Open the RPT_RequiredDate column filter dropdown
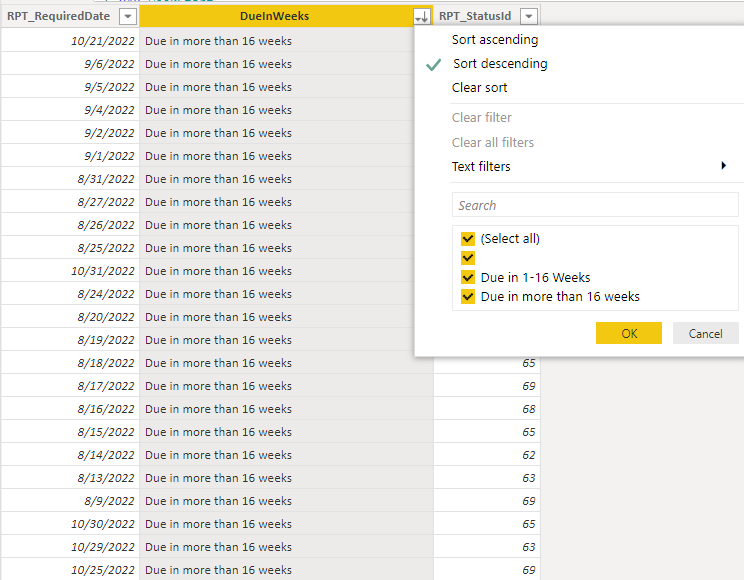Viewport: 744px width, 580px height. tap(127, 17)
